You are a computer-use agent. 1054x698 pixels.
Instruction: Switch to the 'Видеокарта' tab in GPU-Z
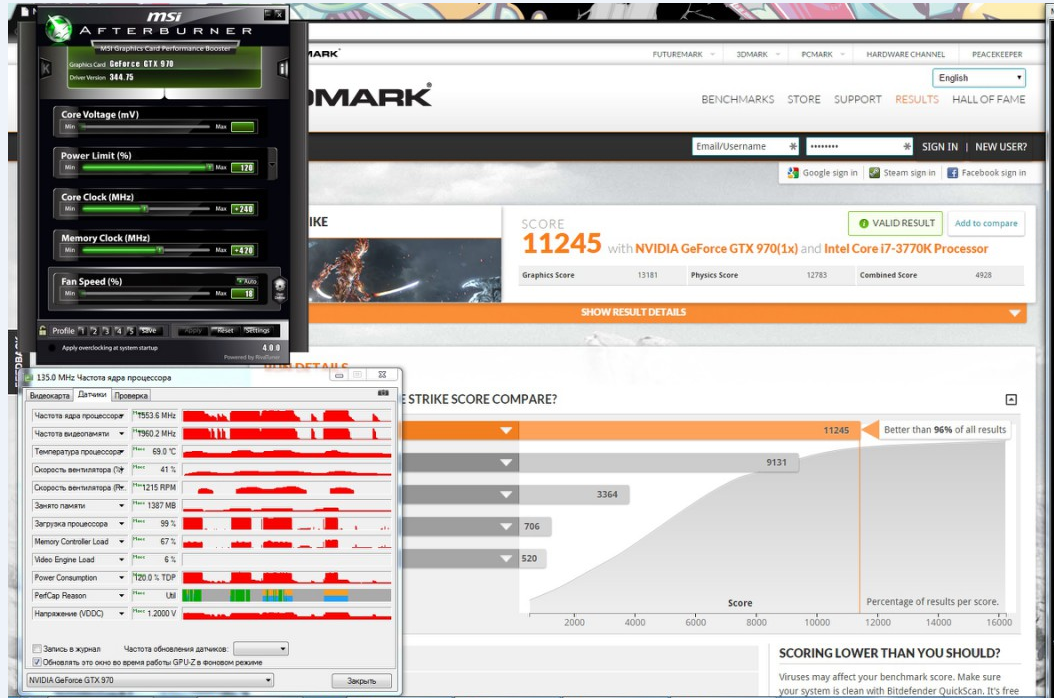coord(50,395)
